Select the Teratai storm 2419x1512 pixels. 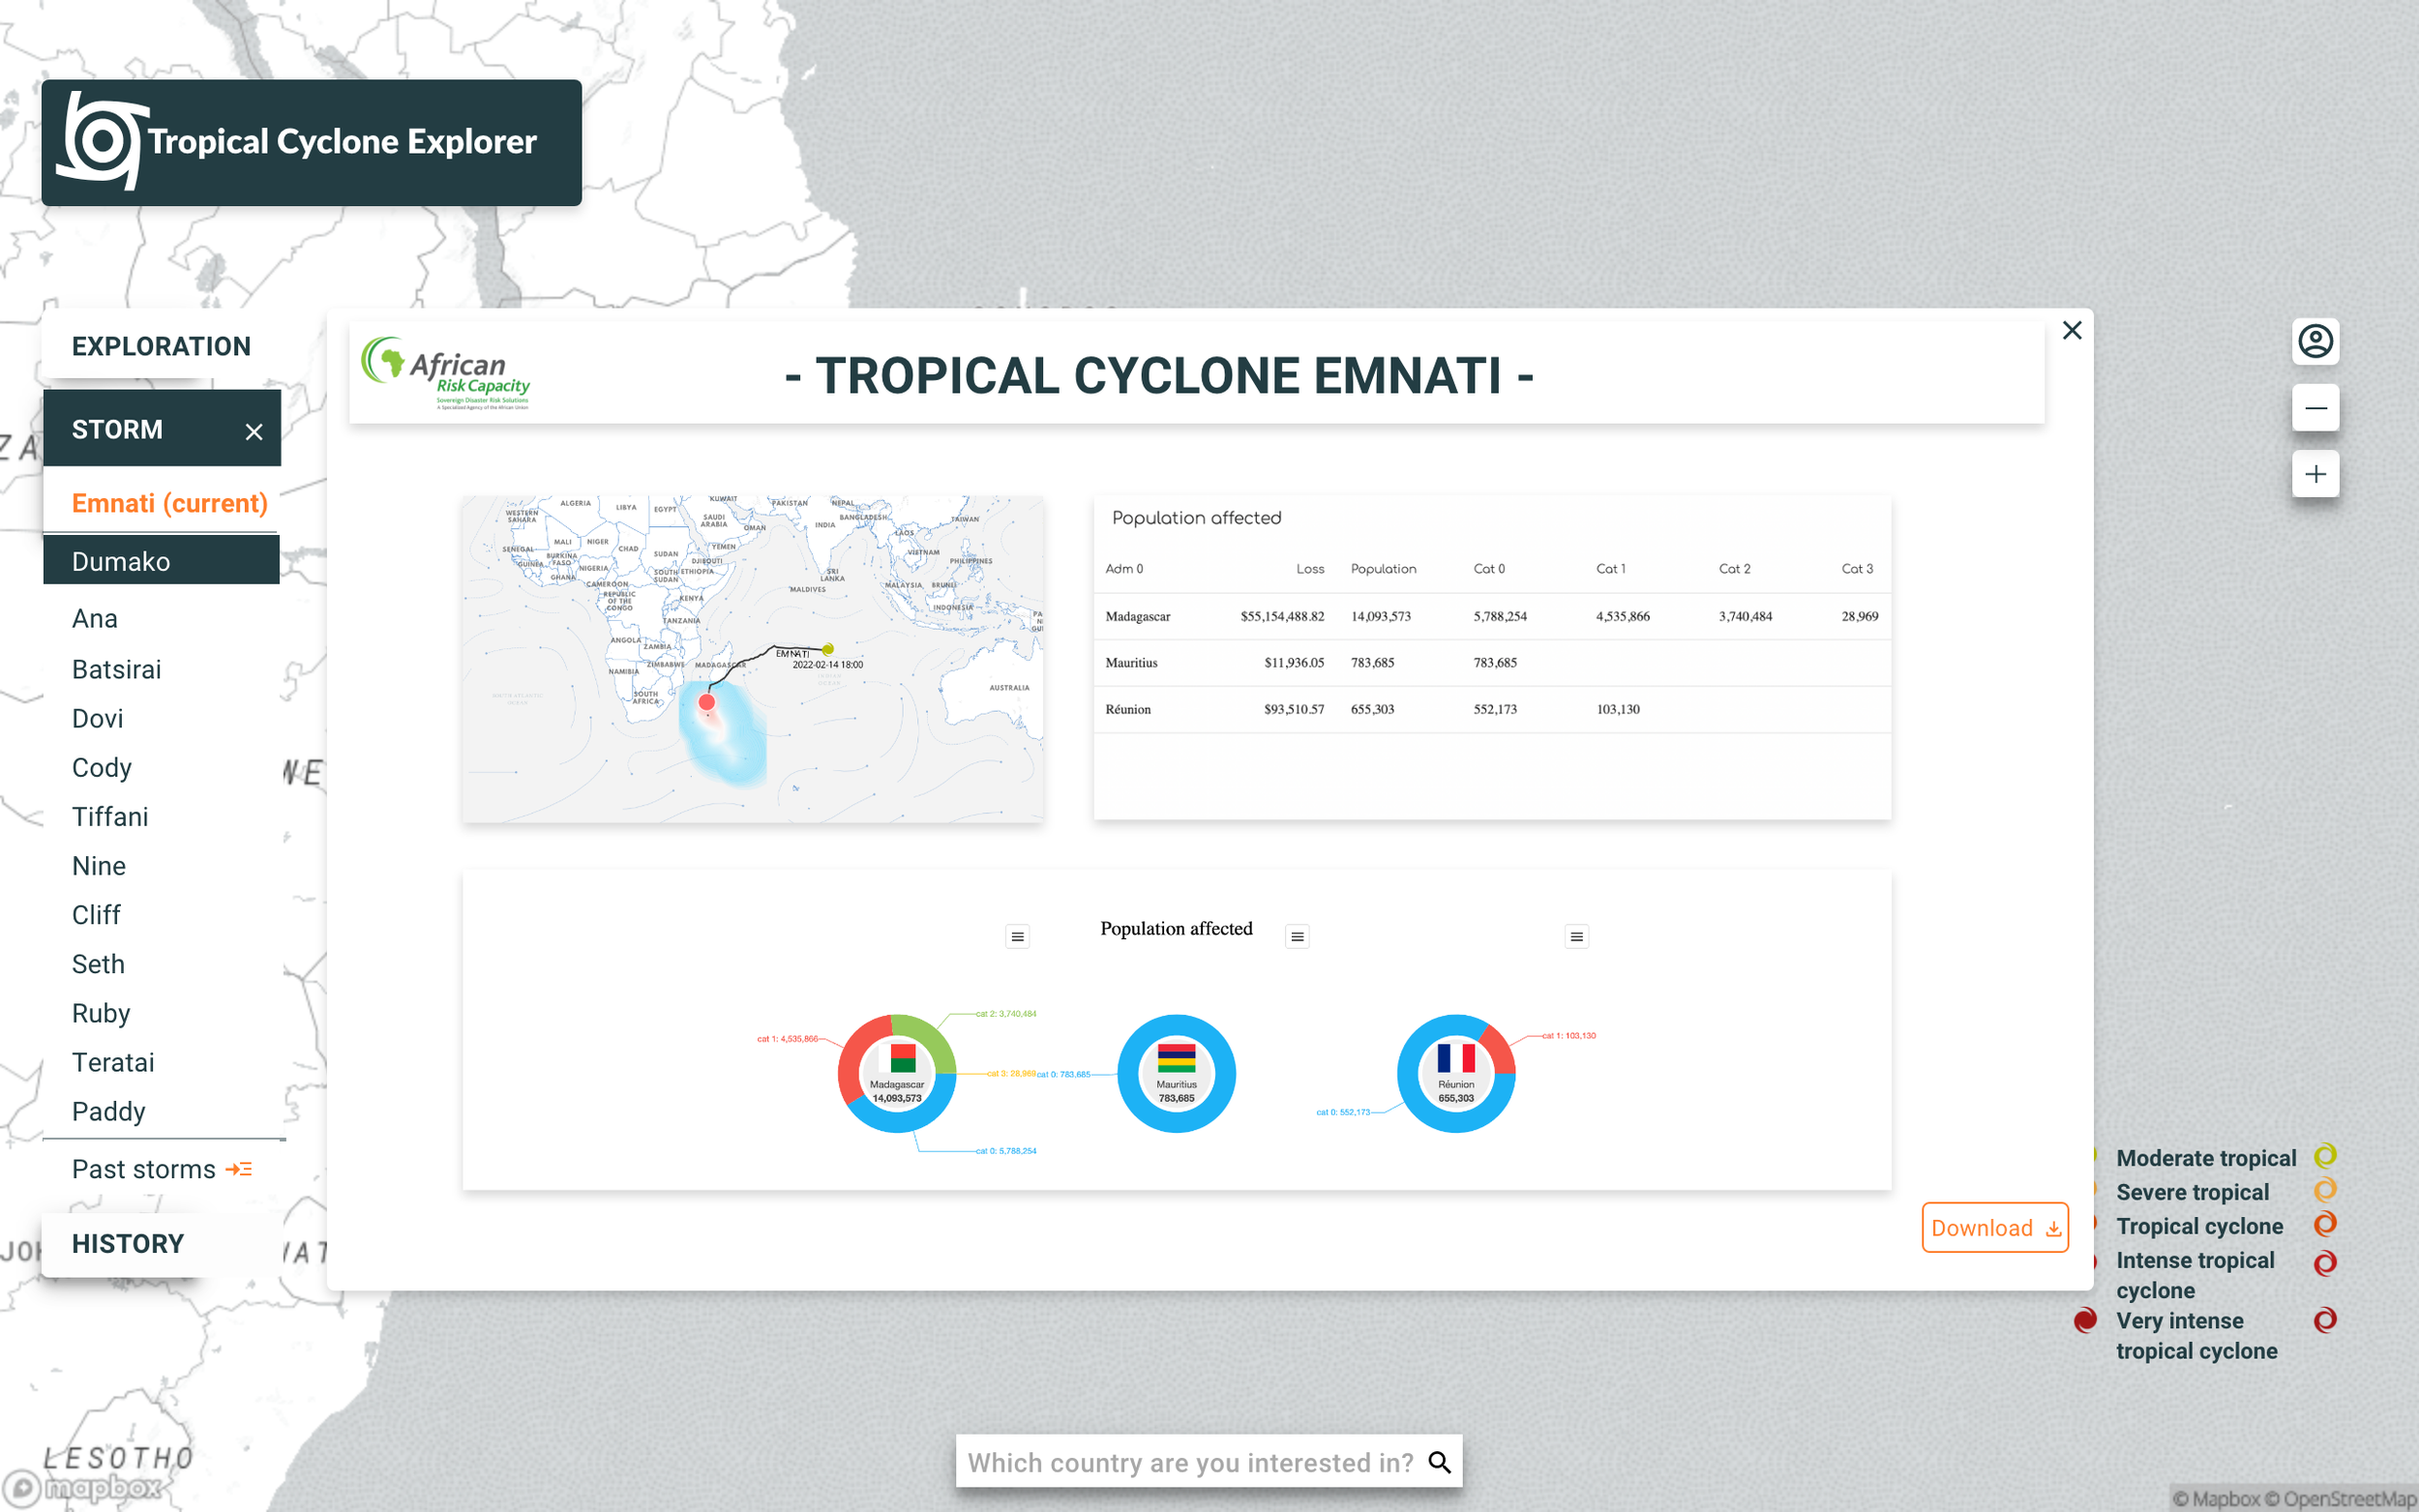click(113, 1062)
